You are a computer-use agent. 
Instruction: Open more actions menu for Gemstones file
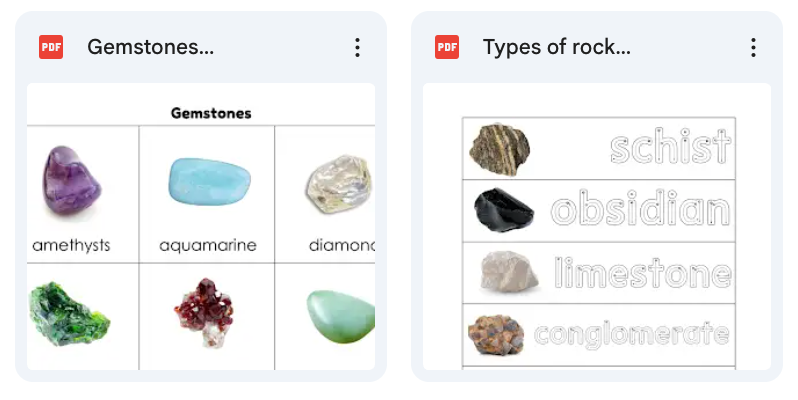click(357, 47)
